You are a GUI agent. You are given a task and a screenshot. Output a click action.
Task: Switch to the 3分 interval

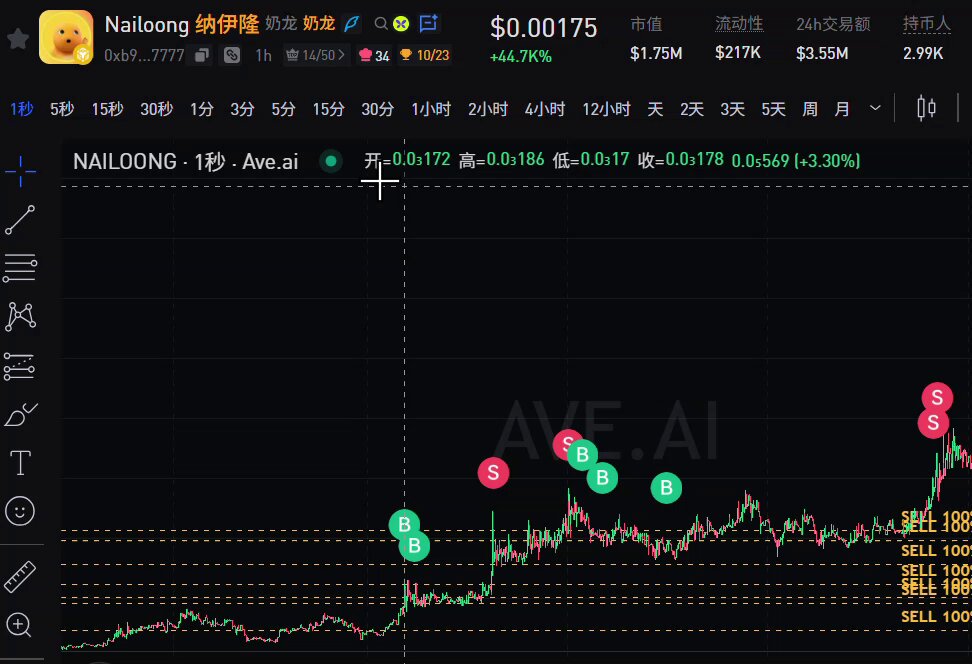(242, 109)
